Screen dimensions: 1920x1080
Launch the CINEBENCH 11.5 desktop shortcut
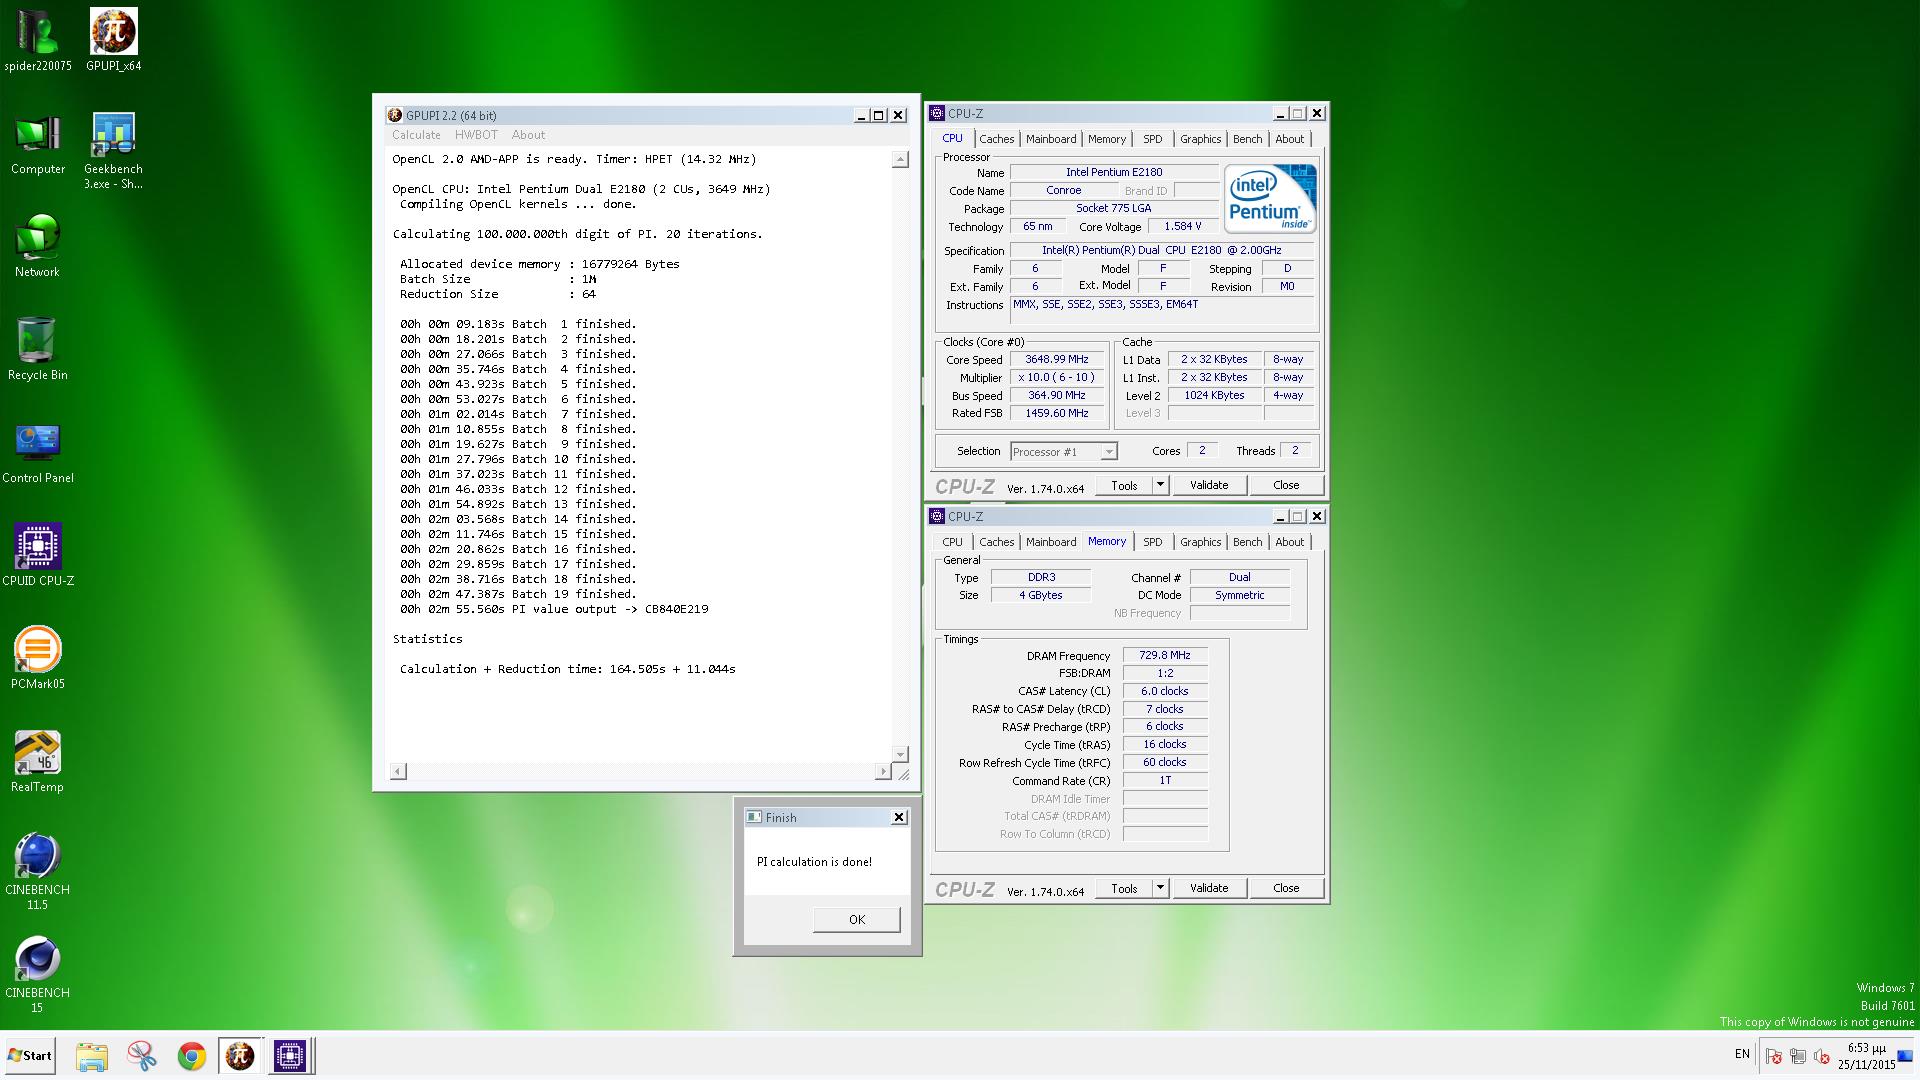38,870
